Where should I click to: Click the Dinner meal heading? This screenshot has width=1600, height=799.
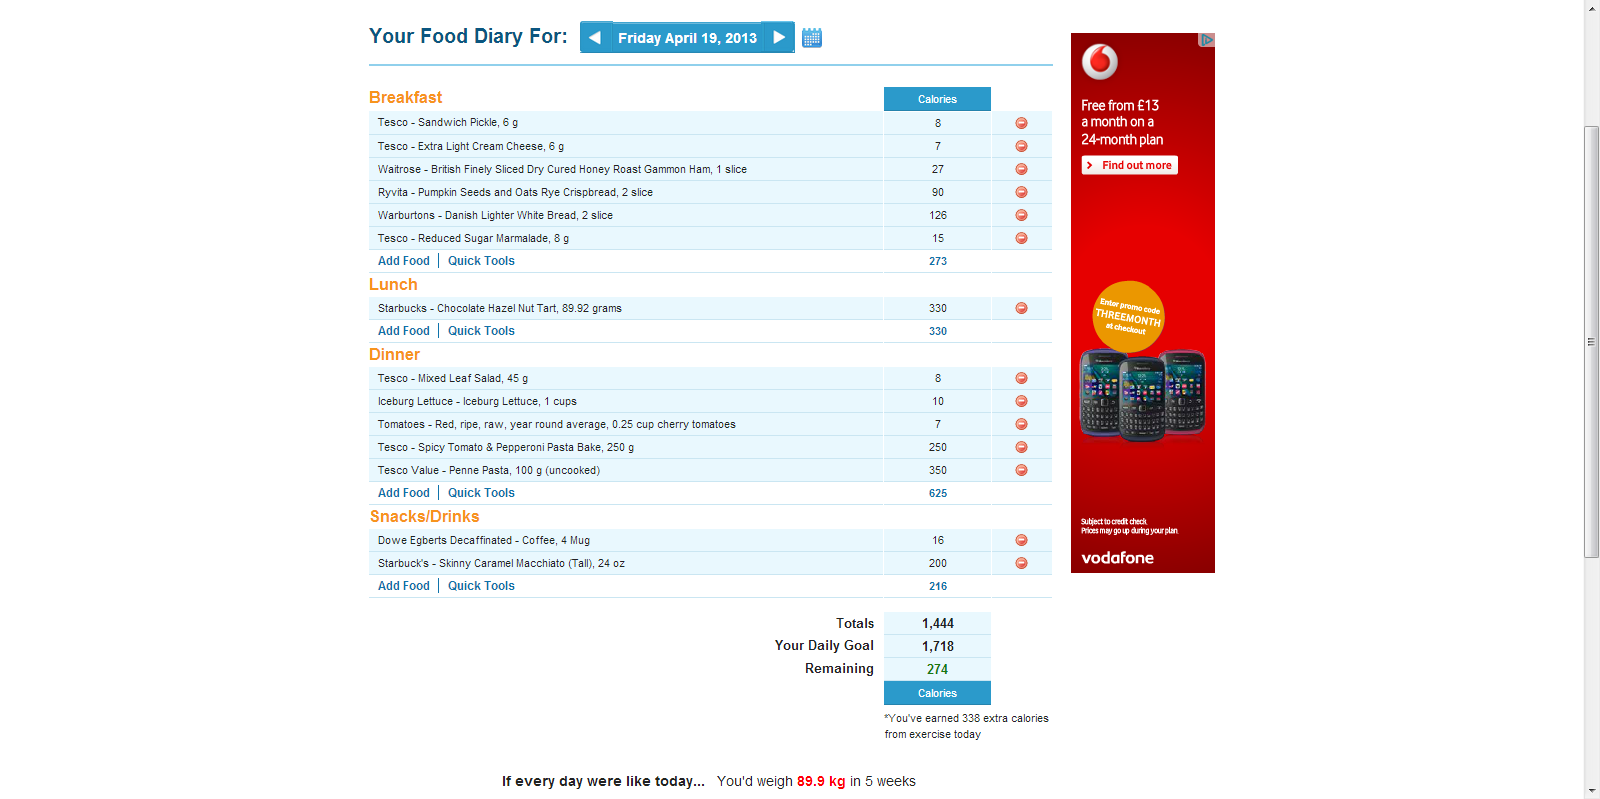[x=394, y=354]
